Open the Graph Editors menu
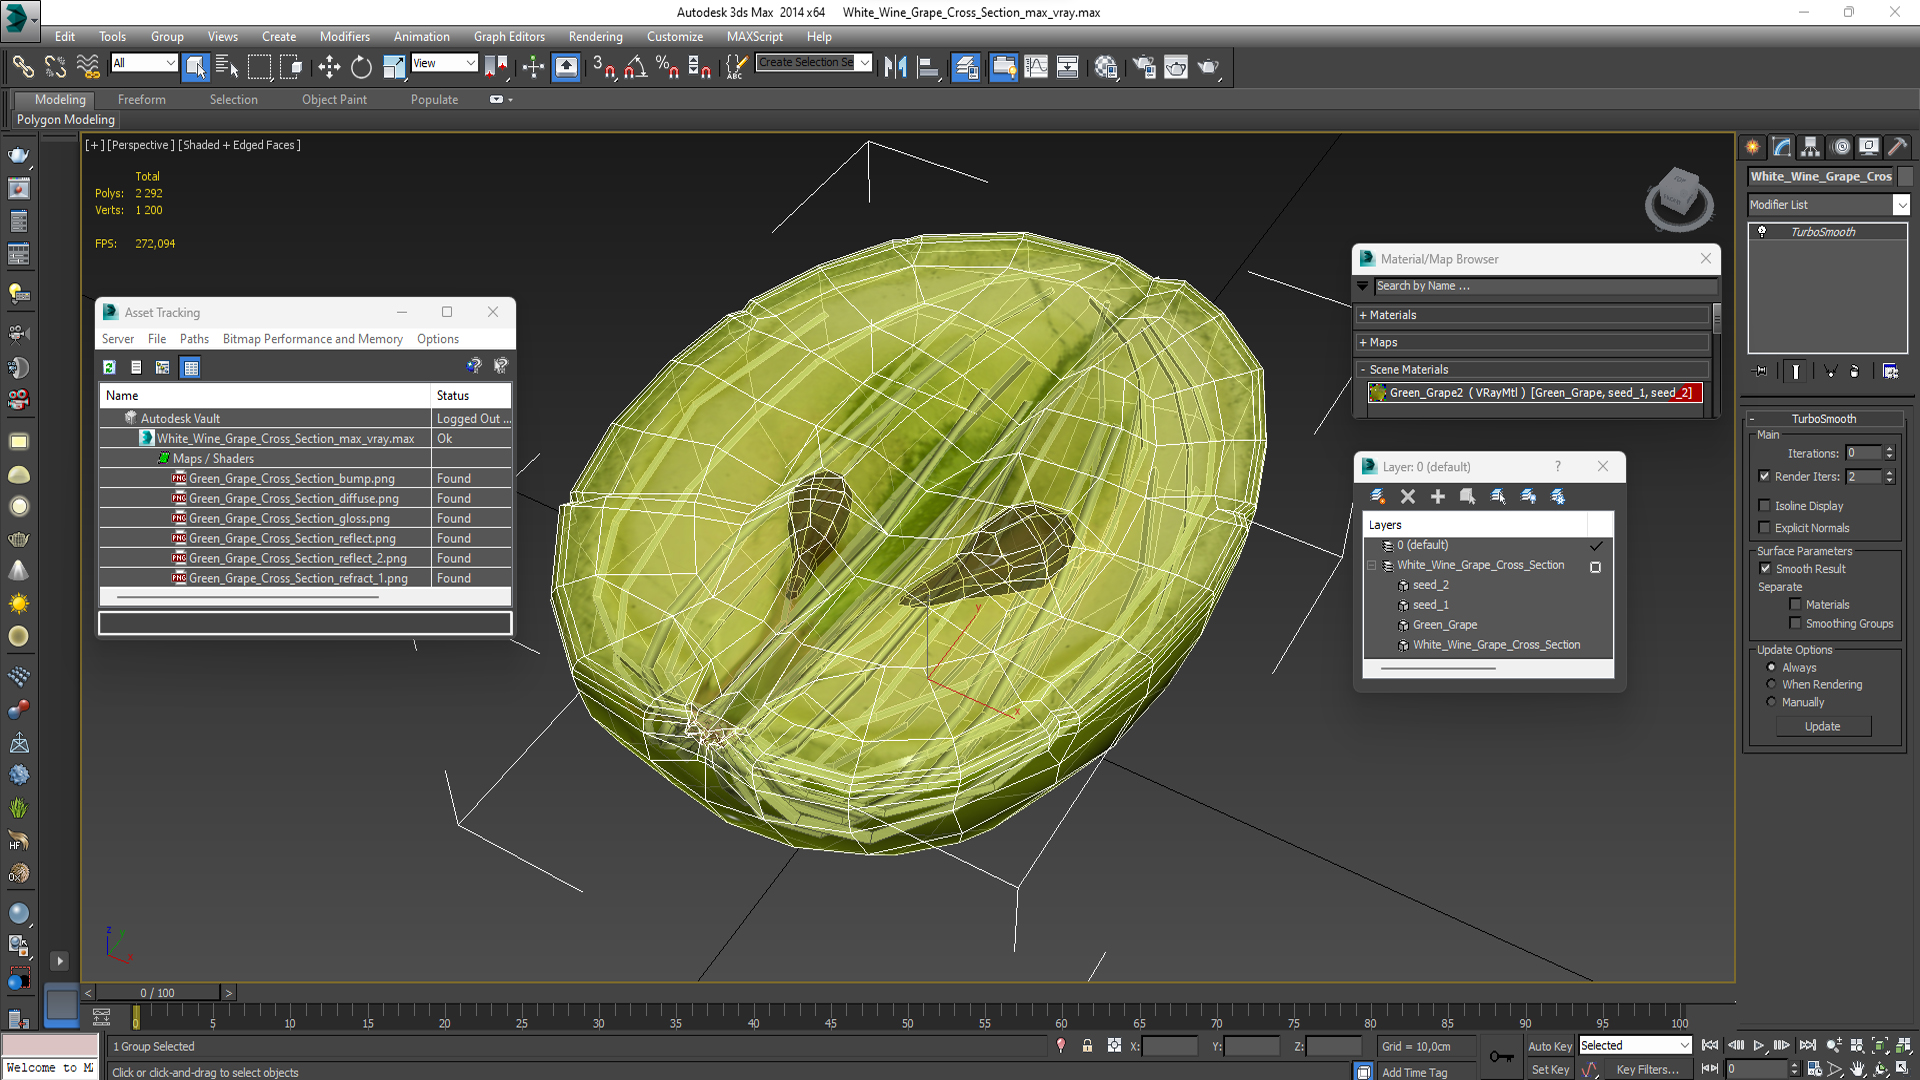The image size is (1920, 1080). tap(509, 36)
